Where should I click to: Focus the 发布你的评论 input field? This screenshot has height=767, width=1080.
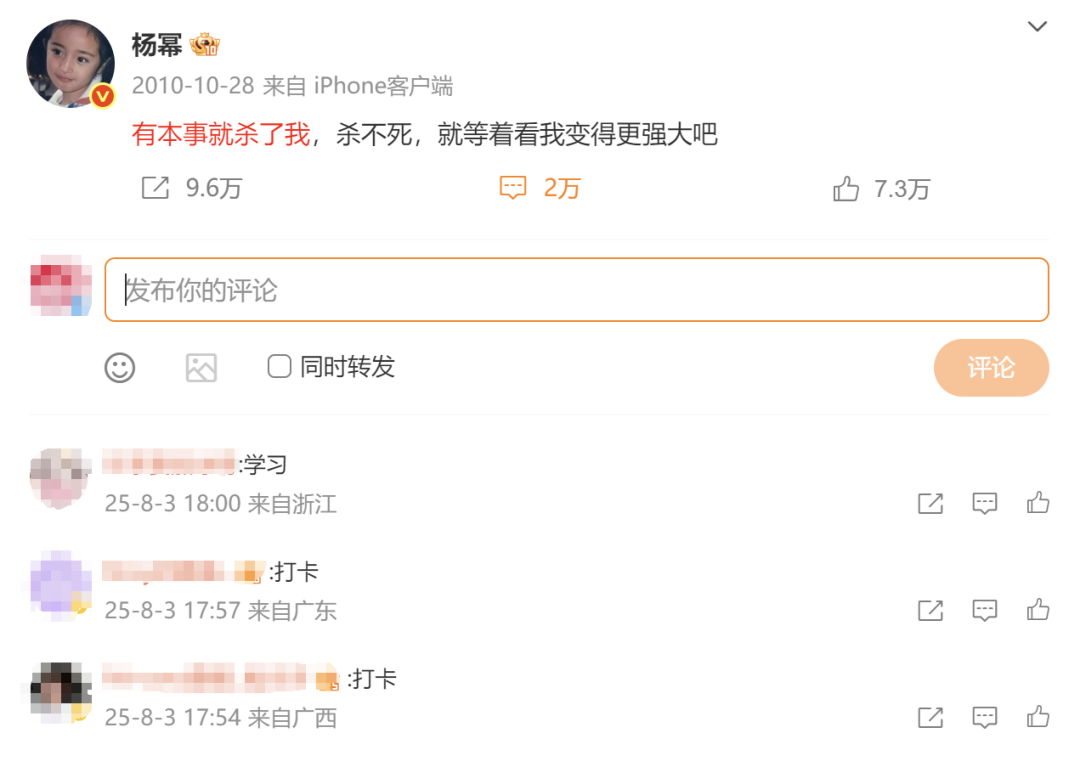click(577, 290)
